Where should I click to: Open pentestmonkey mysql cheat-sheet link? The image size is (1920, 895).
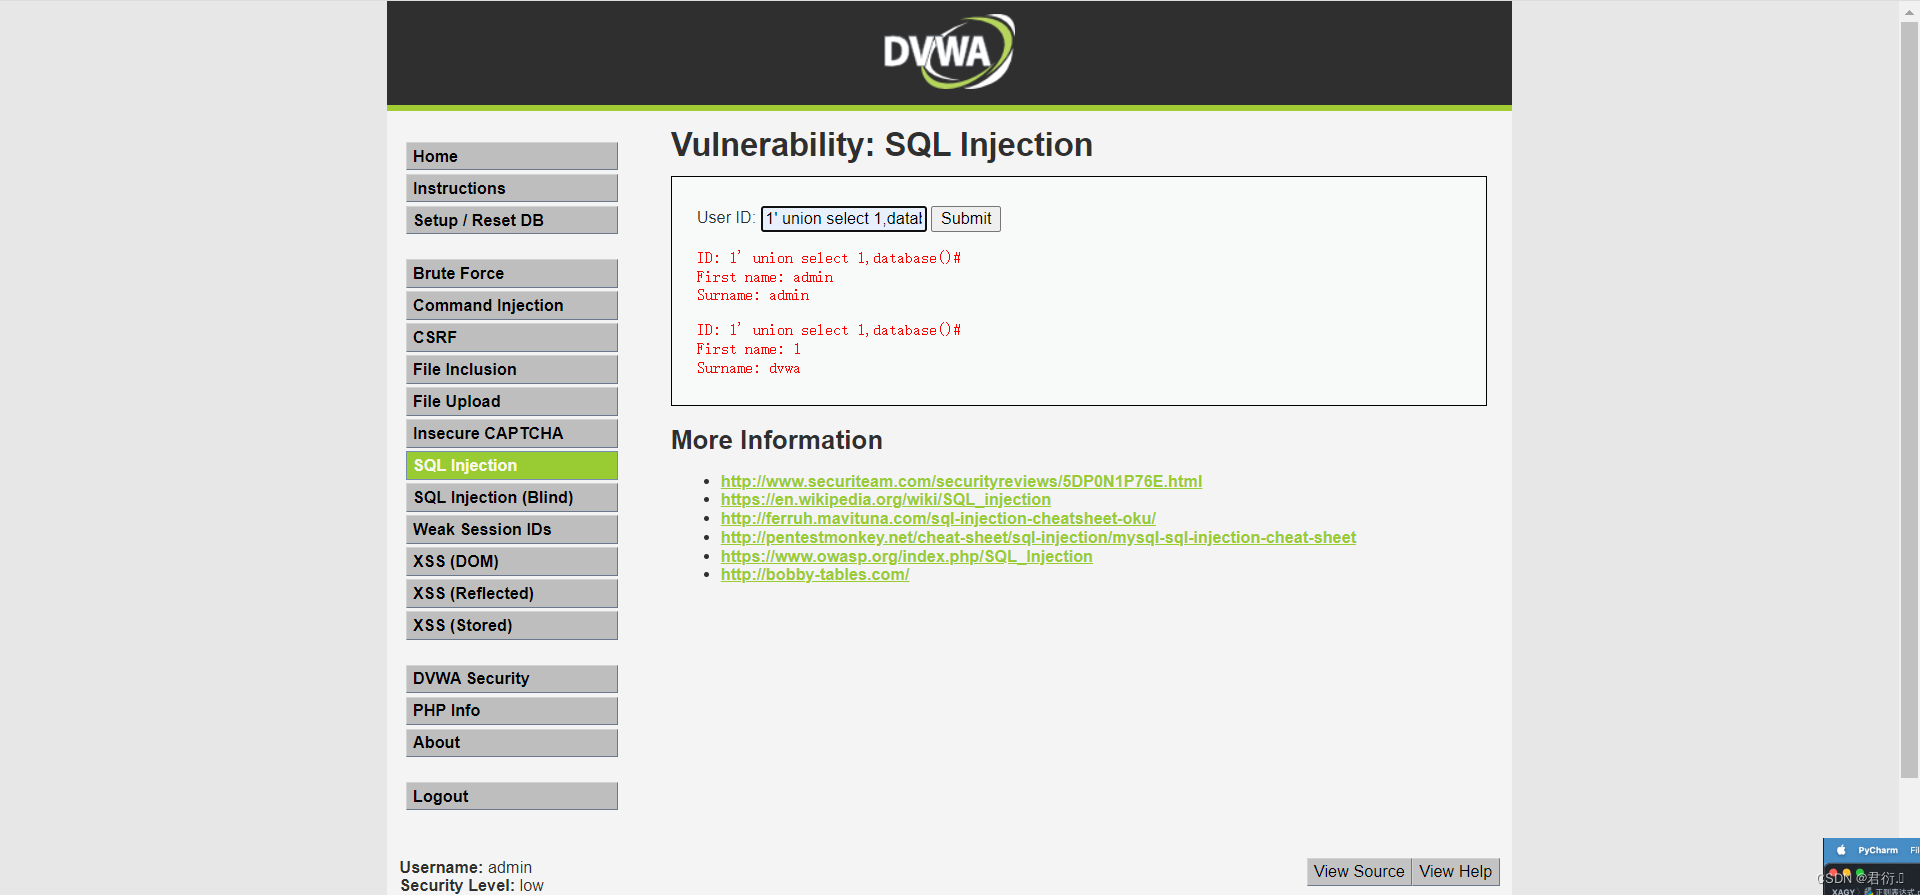1038,537
